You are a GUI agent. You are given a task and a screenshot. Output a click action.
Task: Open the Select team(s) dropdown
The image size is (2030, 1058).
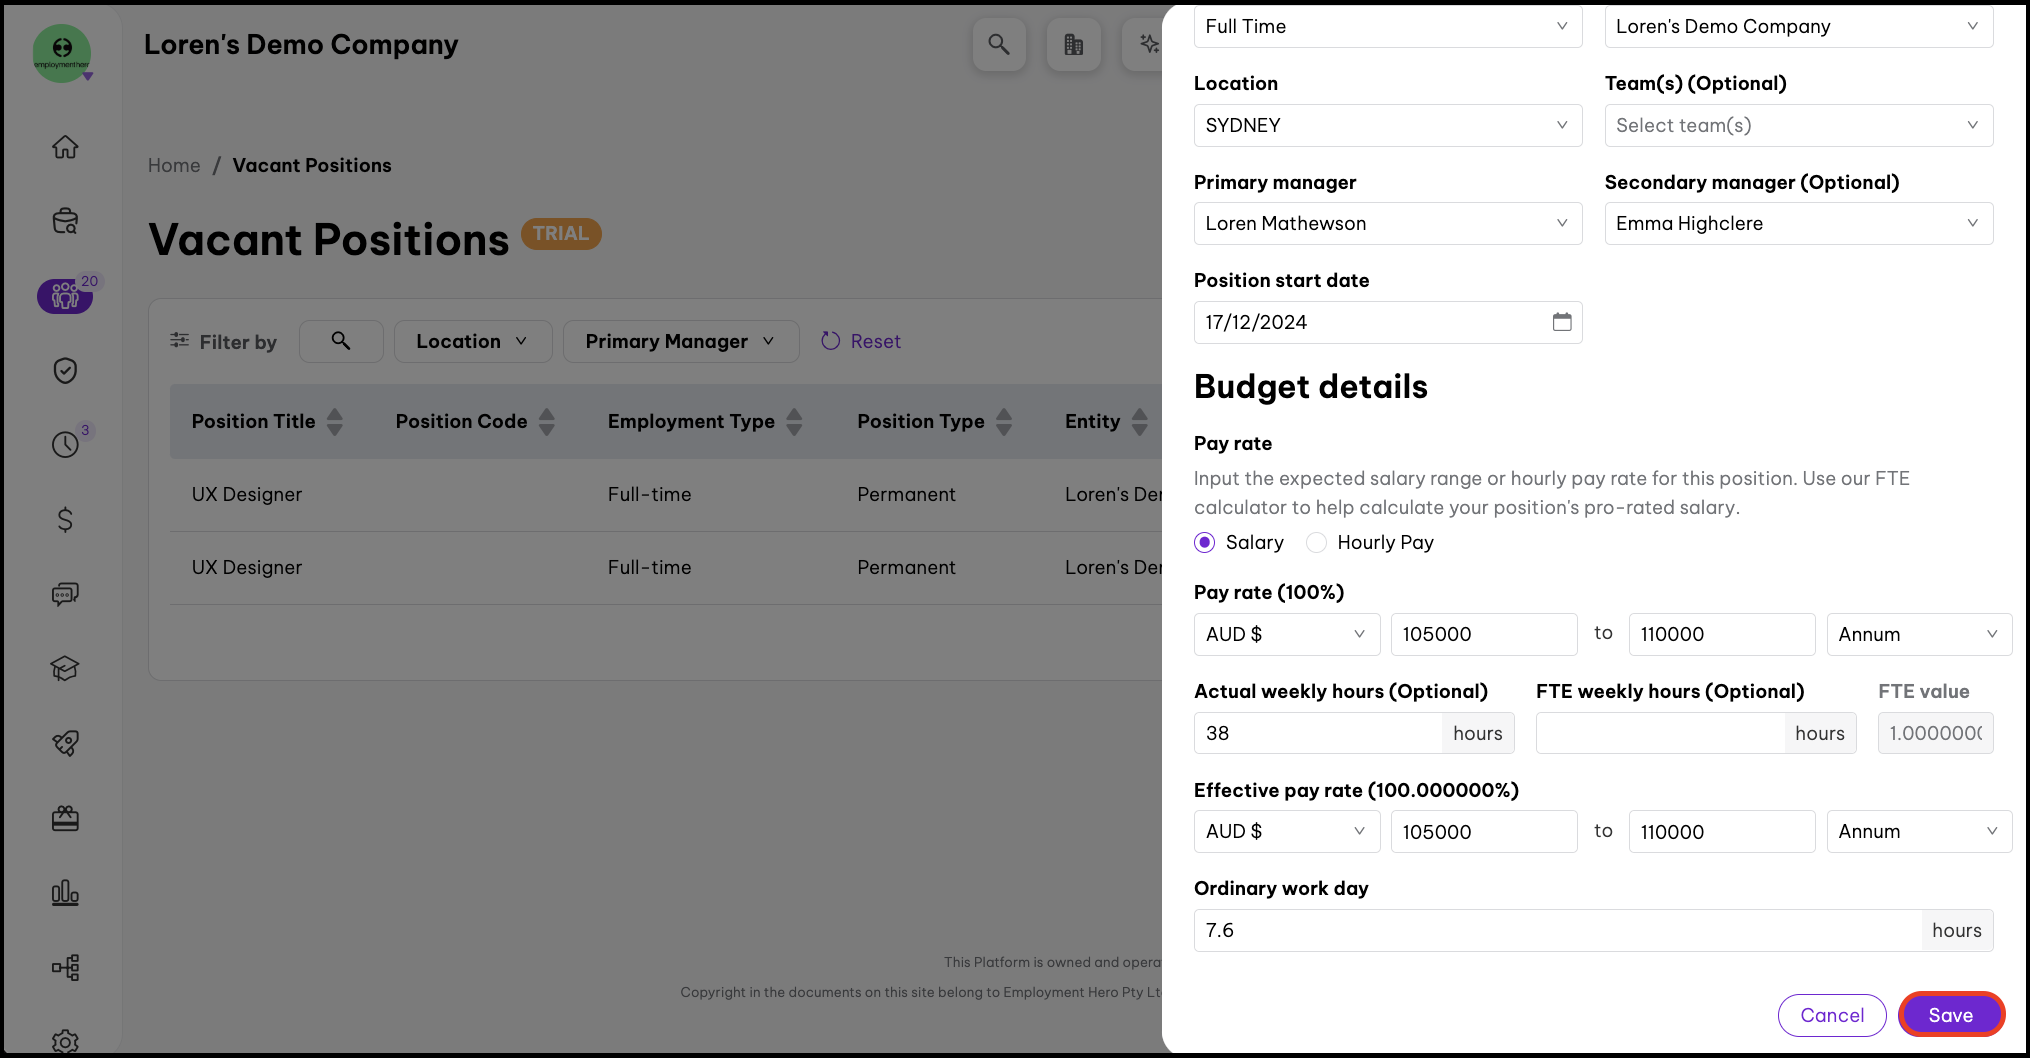coord(1797,125)
